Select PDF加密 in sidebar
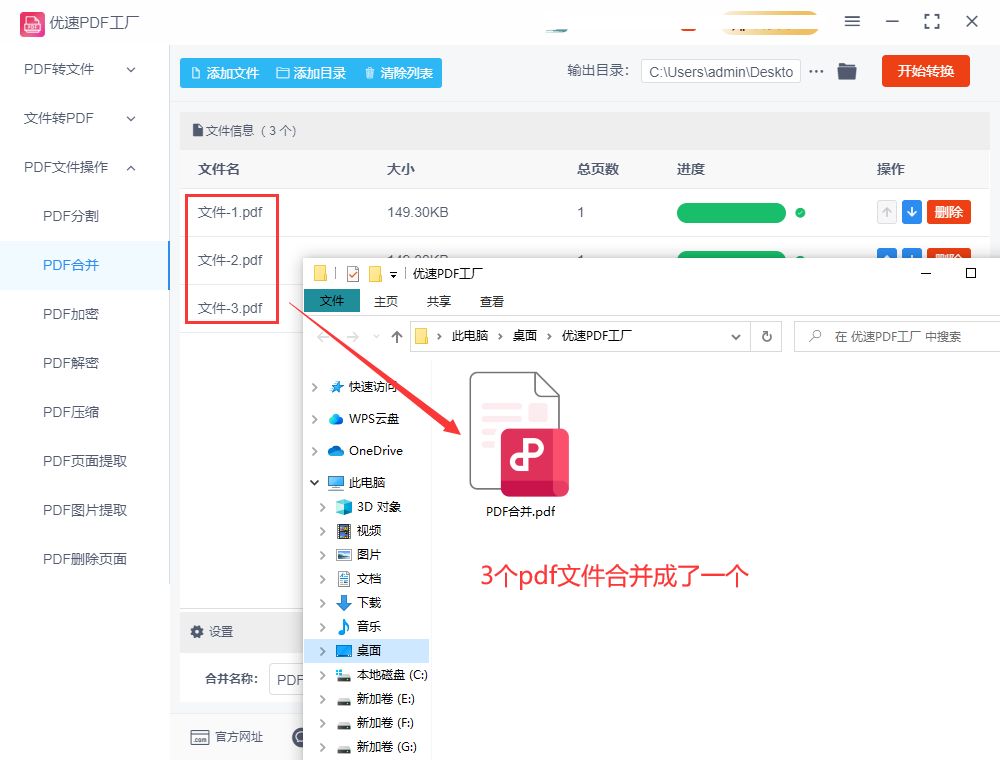 click(x=71, y=314)
